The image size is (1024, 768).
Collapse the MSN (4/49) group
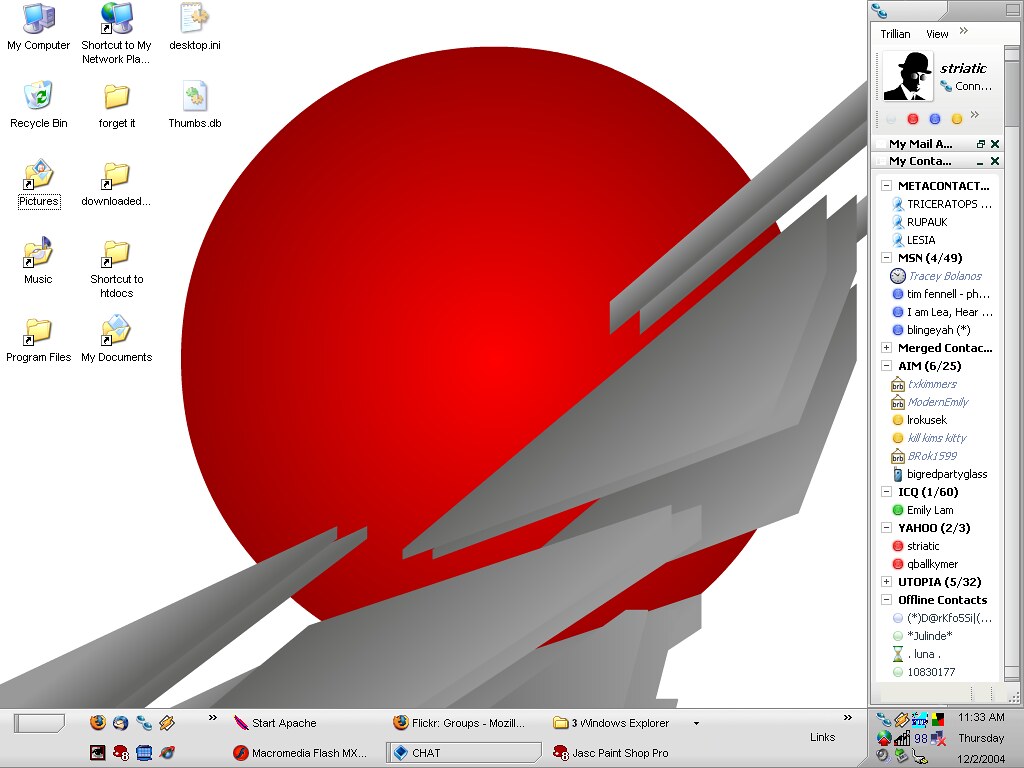[x=886, y=257]
